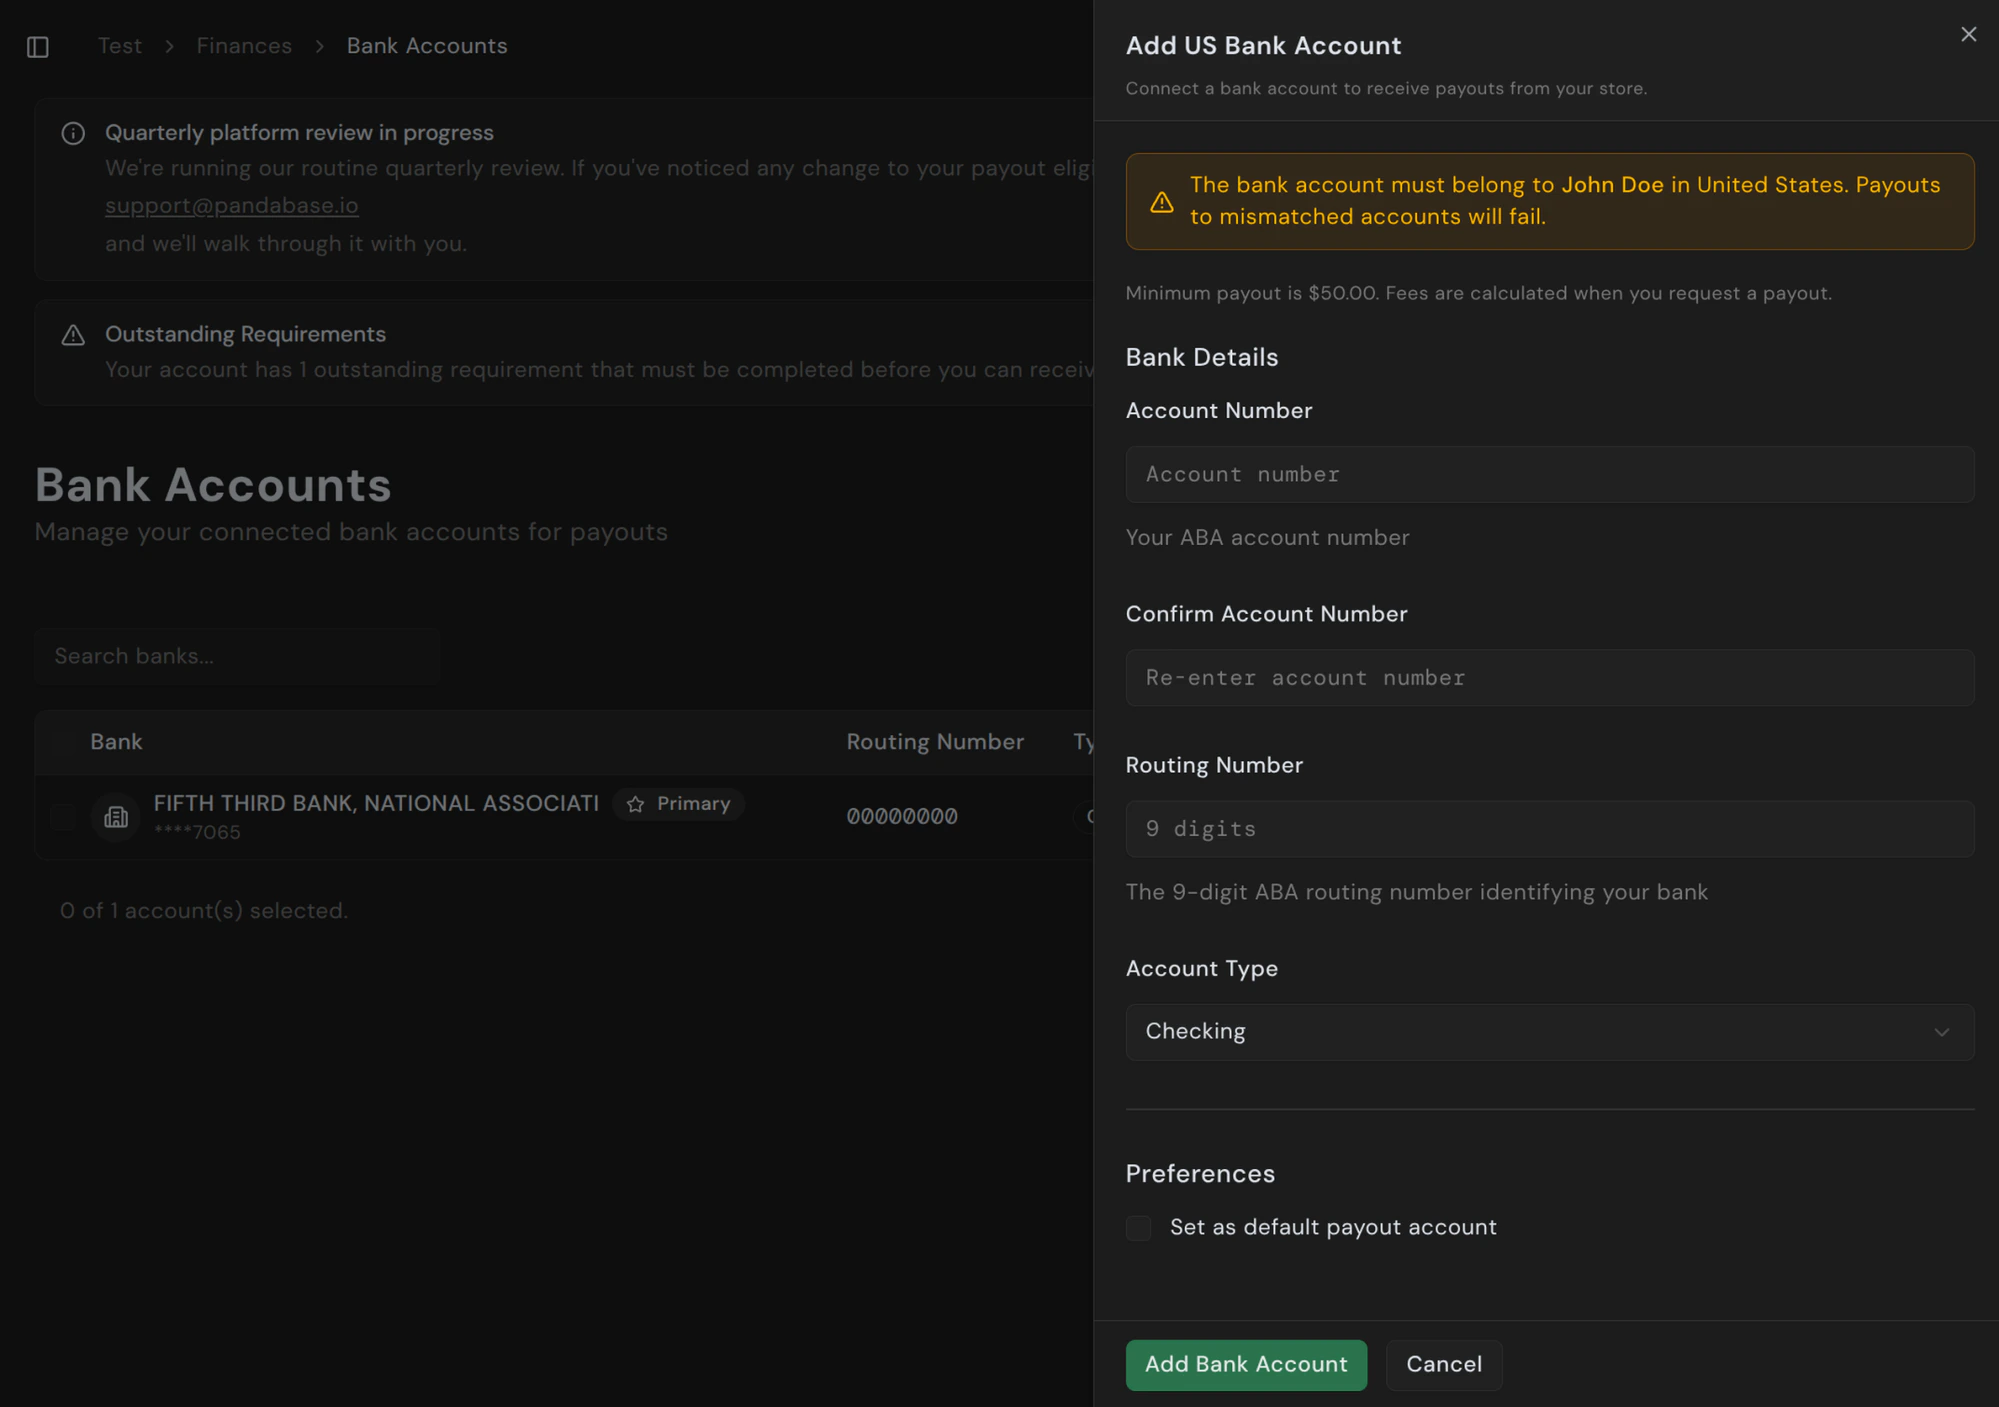Click the Add US Bank Account title

click(x=1263, y=46)
